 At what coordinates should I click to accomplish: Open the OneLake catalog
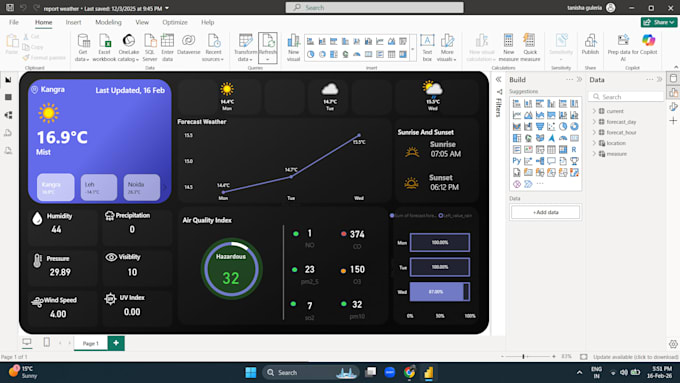tap(128, 48)
